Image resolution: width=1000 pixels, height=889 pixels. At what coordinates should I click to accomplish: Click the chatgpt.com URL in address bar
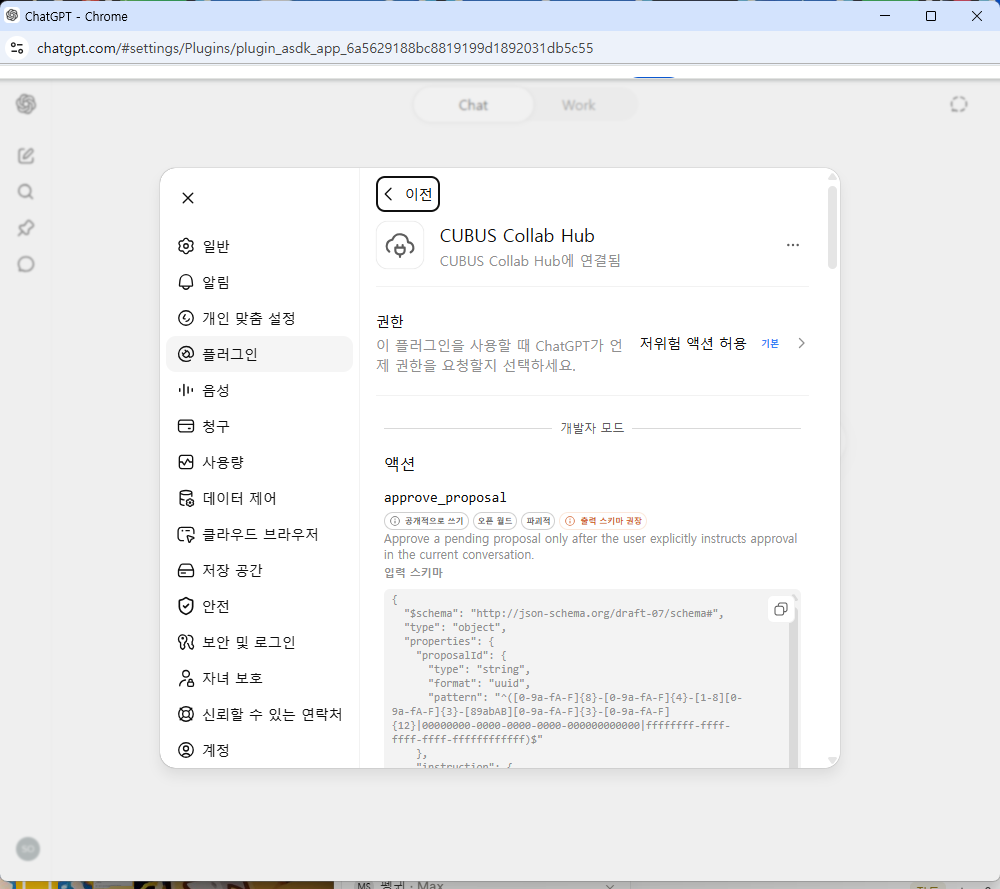pos(315,48)
